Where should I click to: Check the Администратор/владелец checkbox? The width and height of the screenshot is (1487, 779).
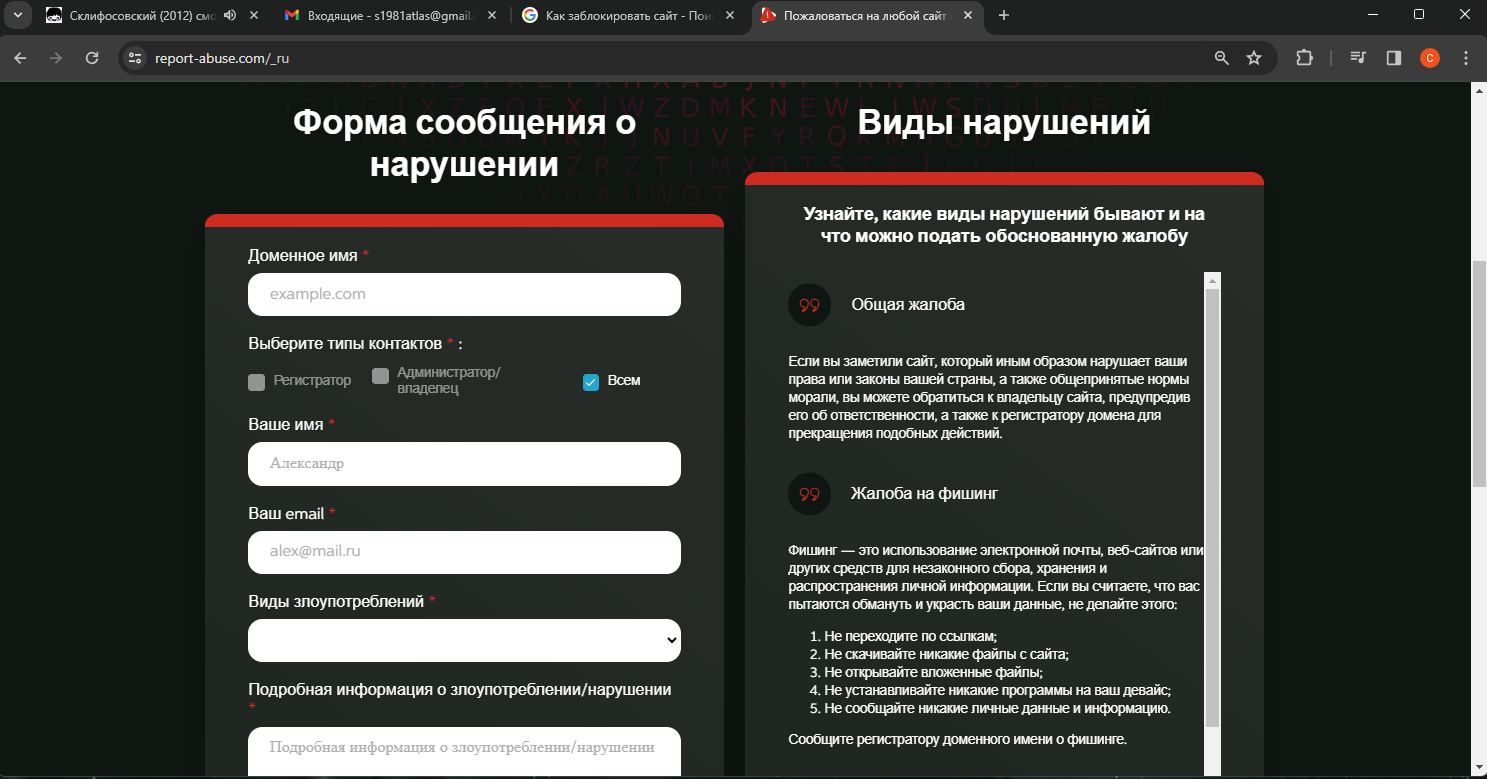[x=380, y=376]
